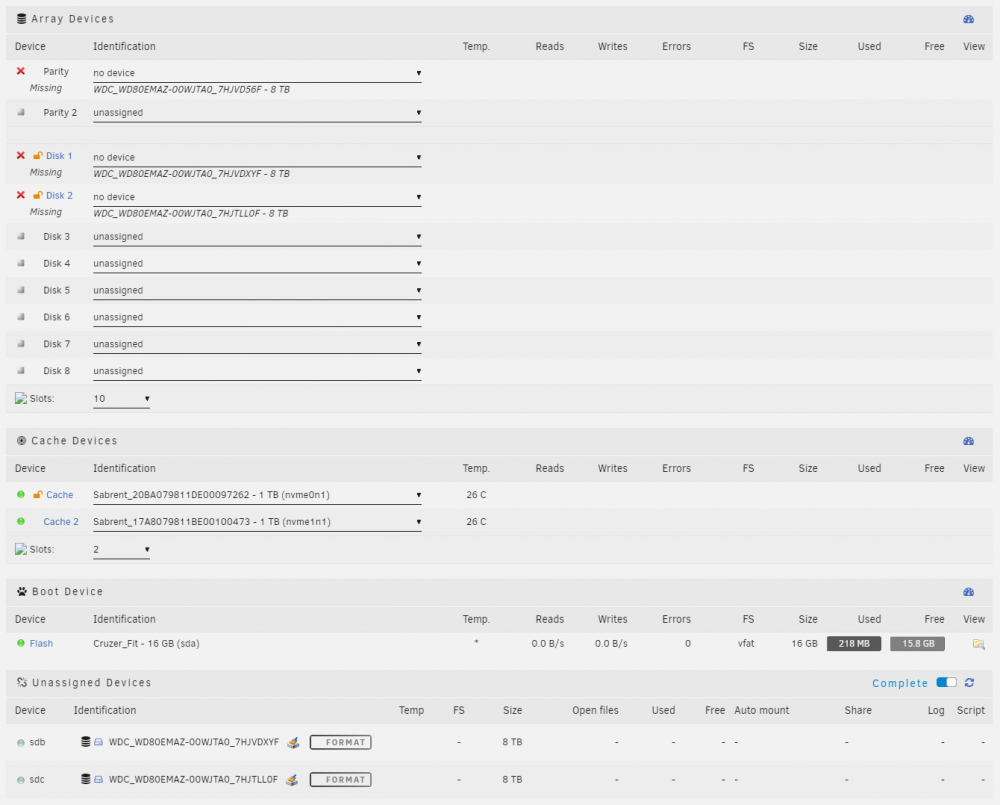The height and width of the screenshot is (805, 1000).
Task: Open Boot Device dashboard view icon
Action: point(968,592)
